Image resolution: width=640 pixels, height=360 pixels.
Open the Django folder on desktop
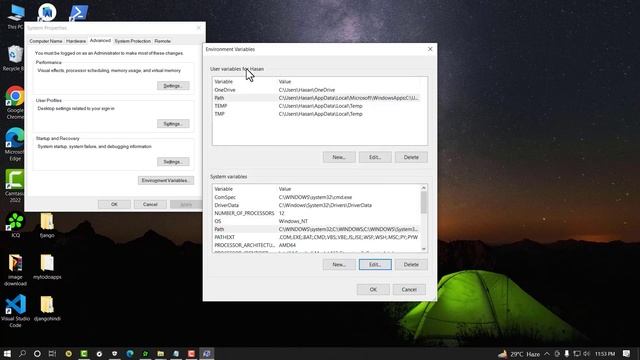coord(47,225)
